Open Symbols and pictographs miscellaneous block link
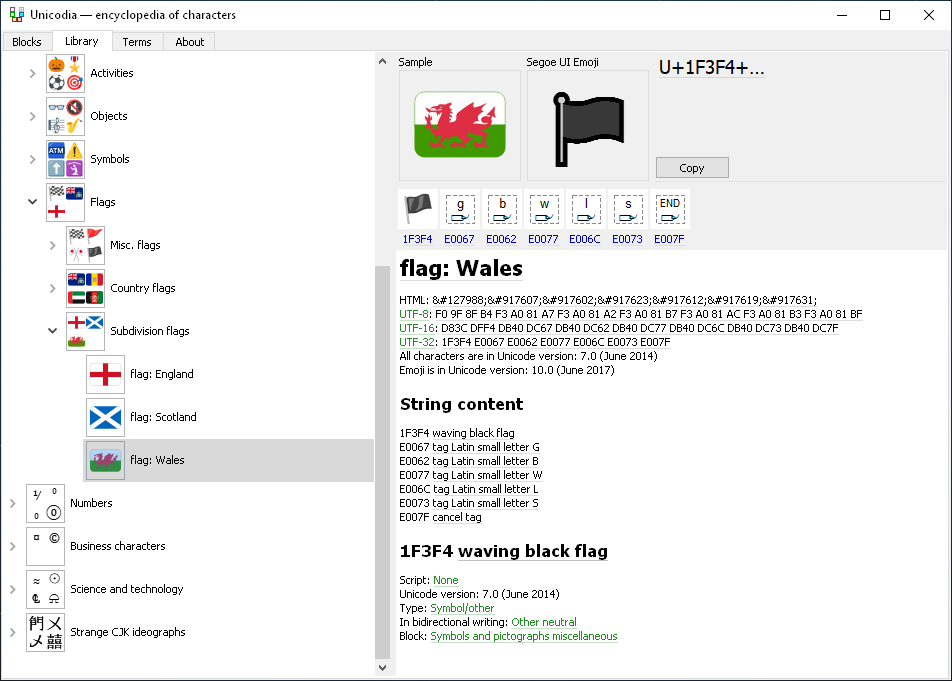Screen dimensions: 952x681 [x=524, y=636]
